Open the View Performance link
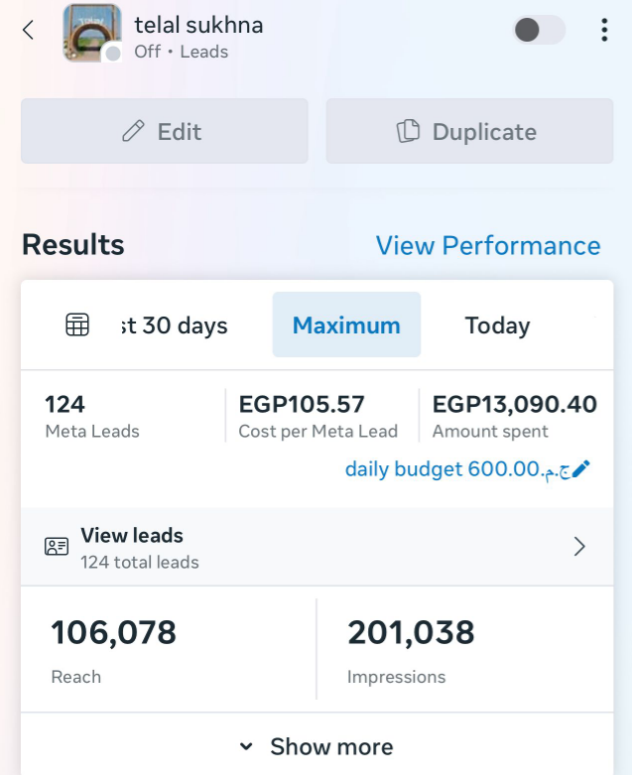Screen dimensions: 632x775 pyautogui.click(x=488, y=246)
